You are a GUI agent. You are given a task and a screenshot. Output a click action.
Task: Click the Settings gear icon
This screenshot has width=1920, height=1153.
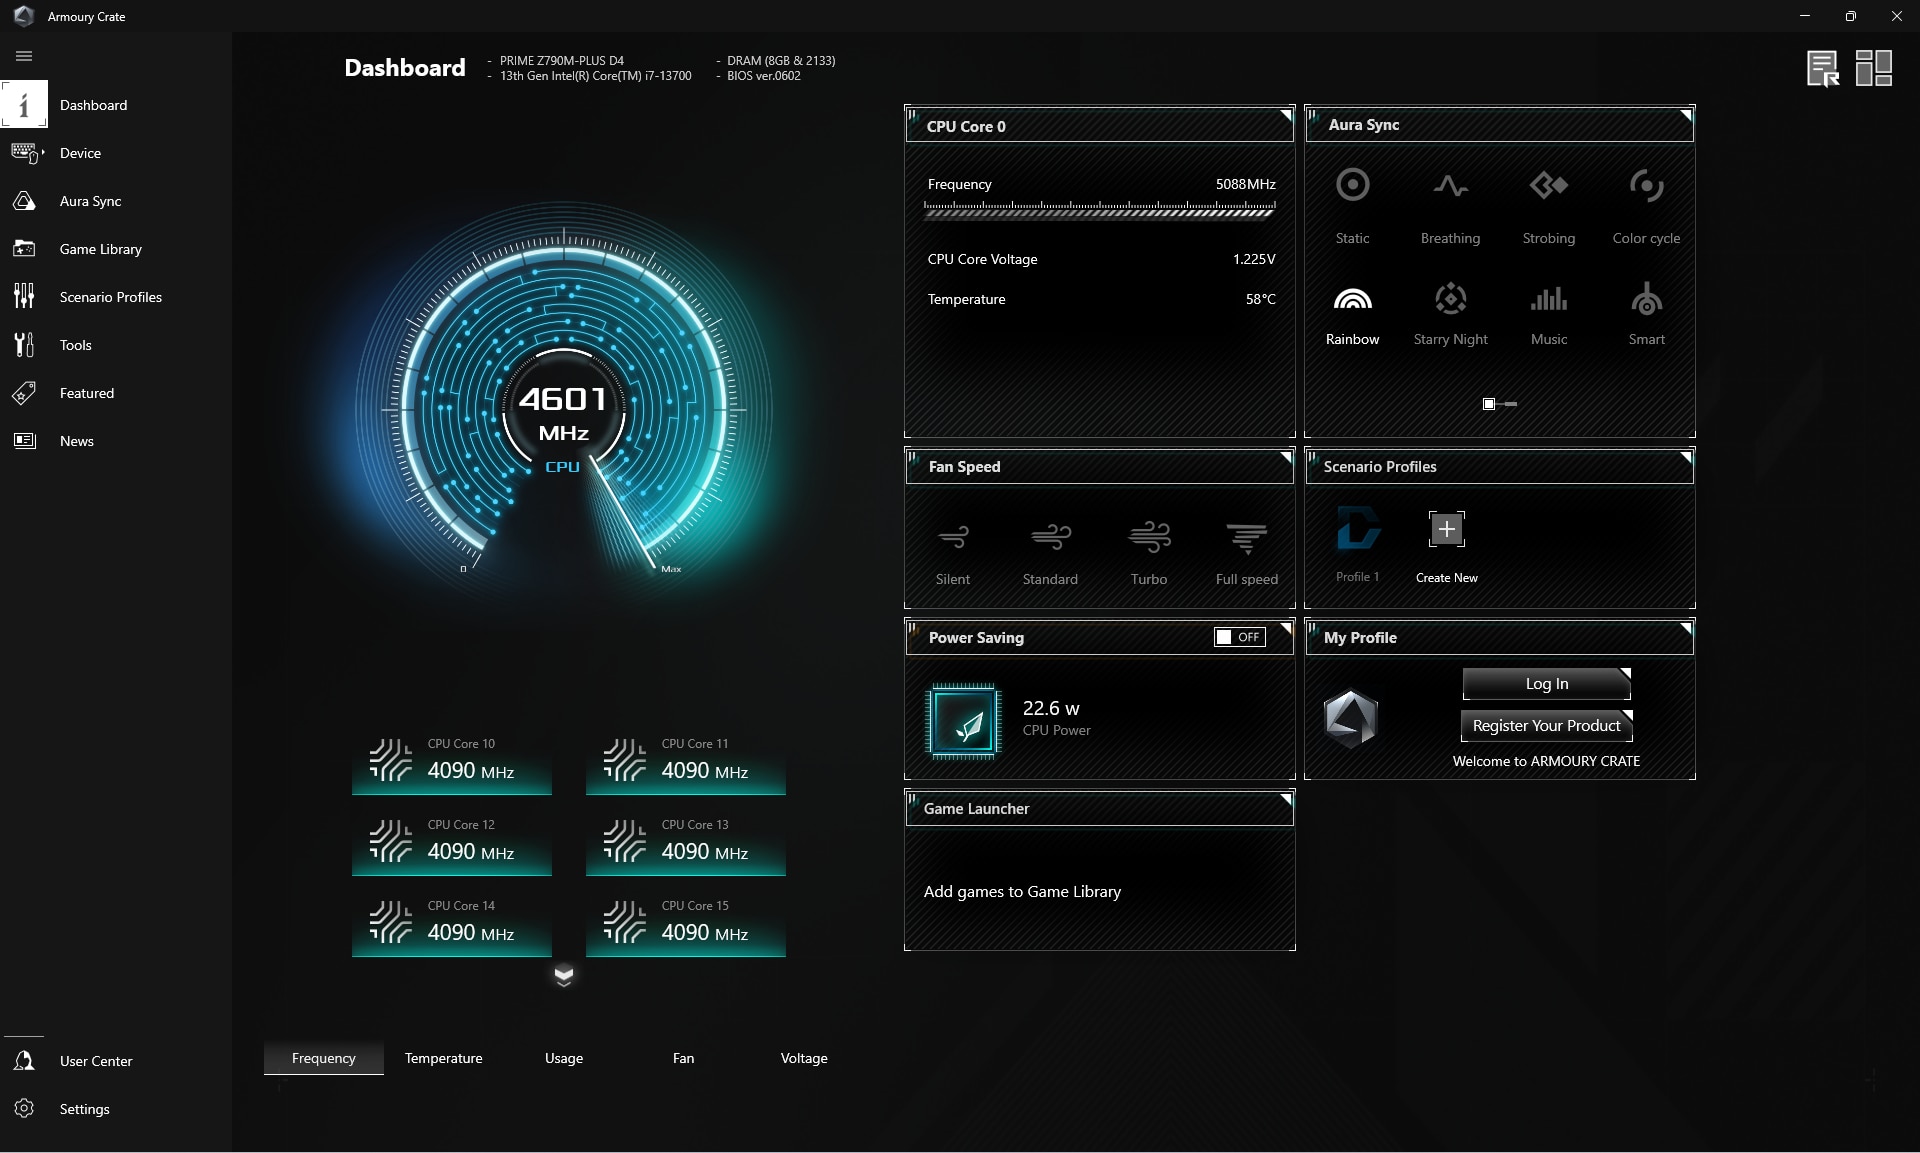(24, 1109)
